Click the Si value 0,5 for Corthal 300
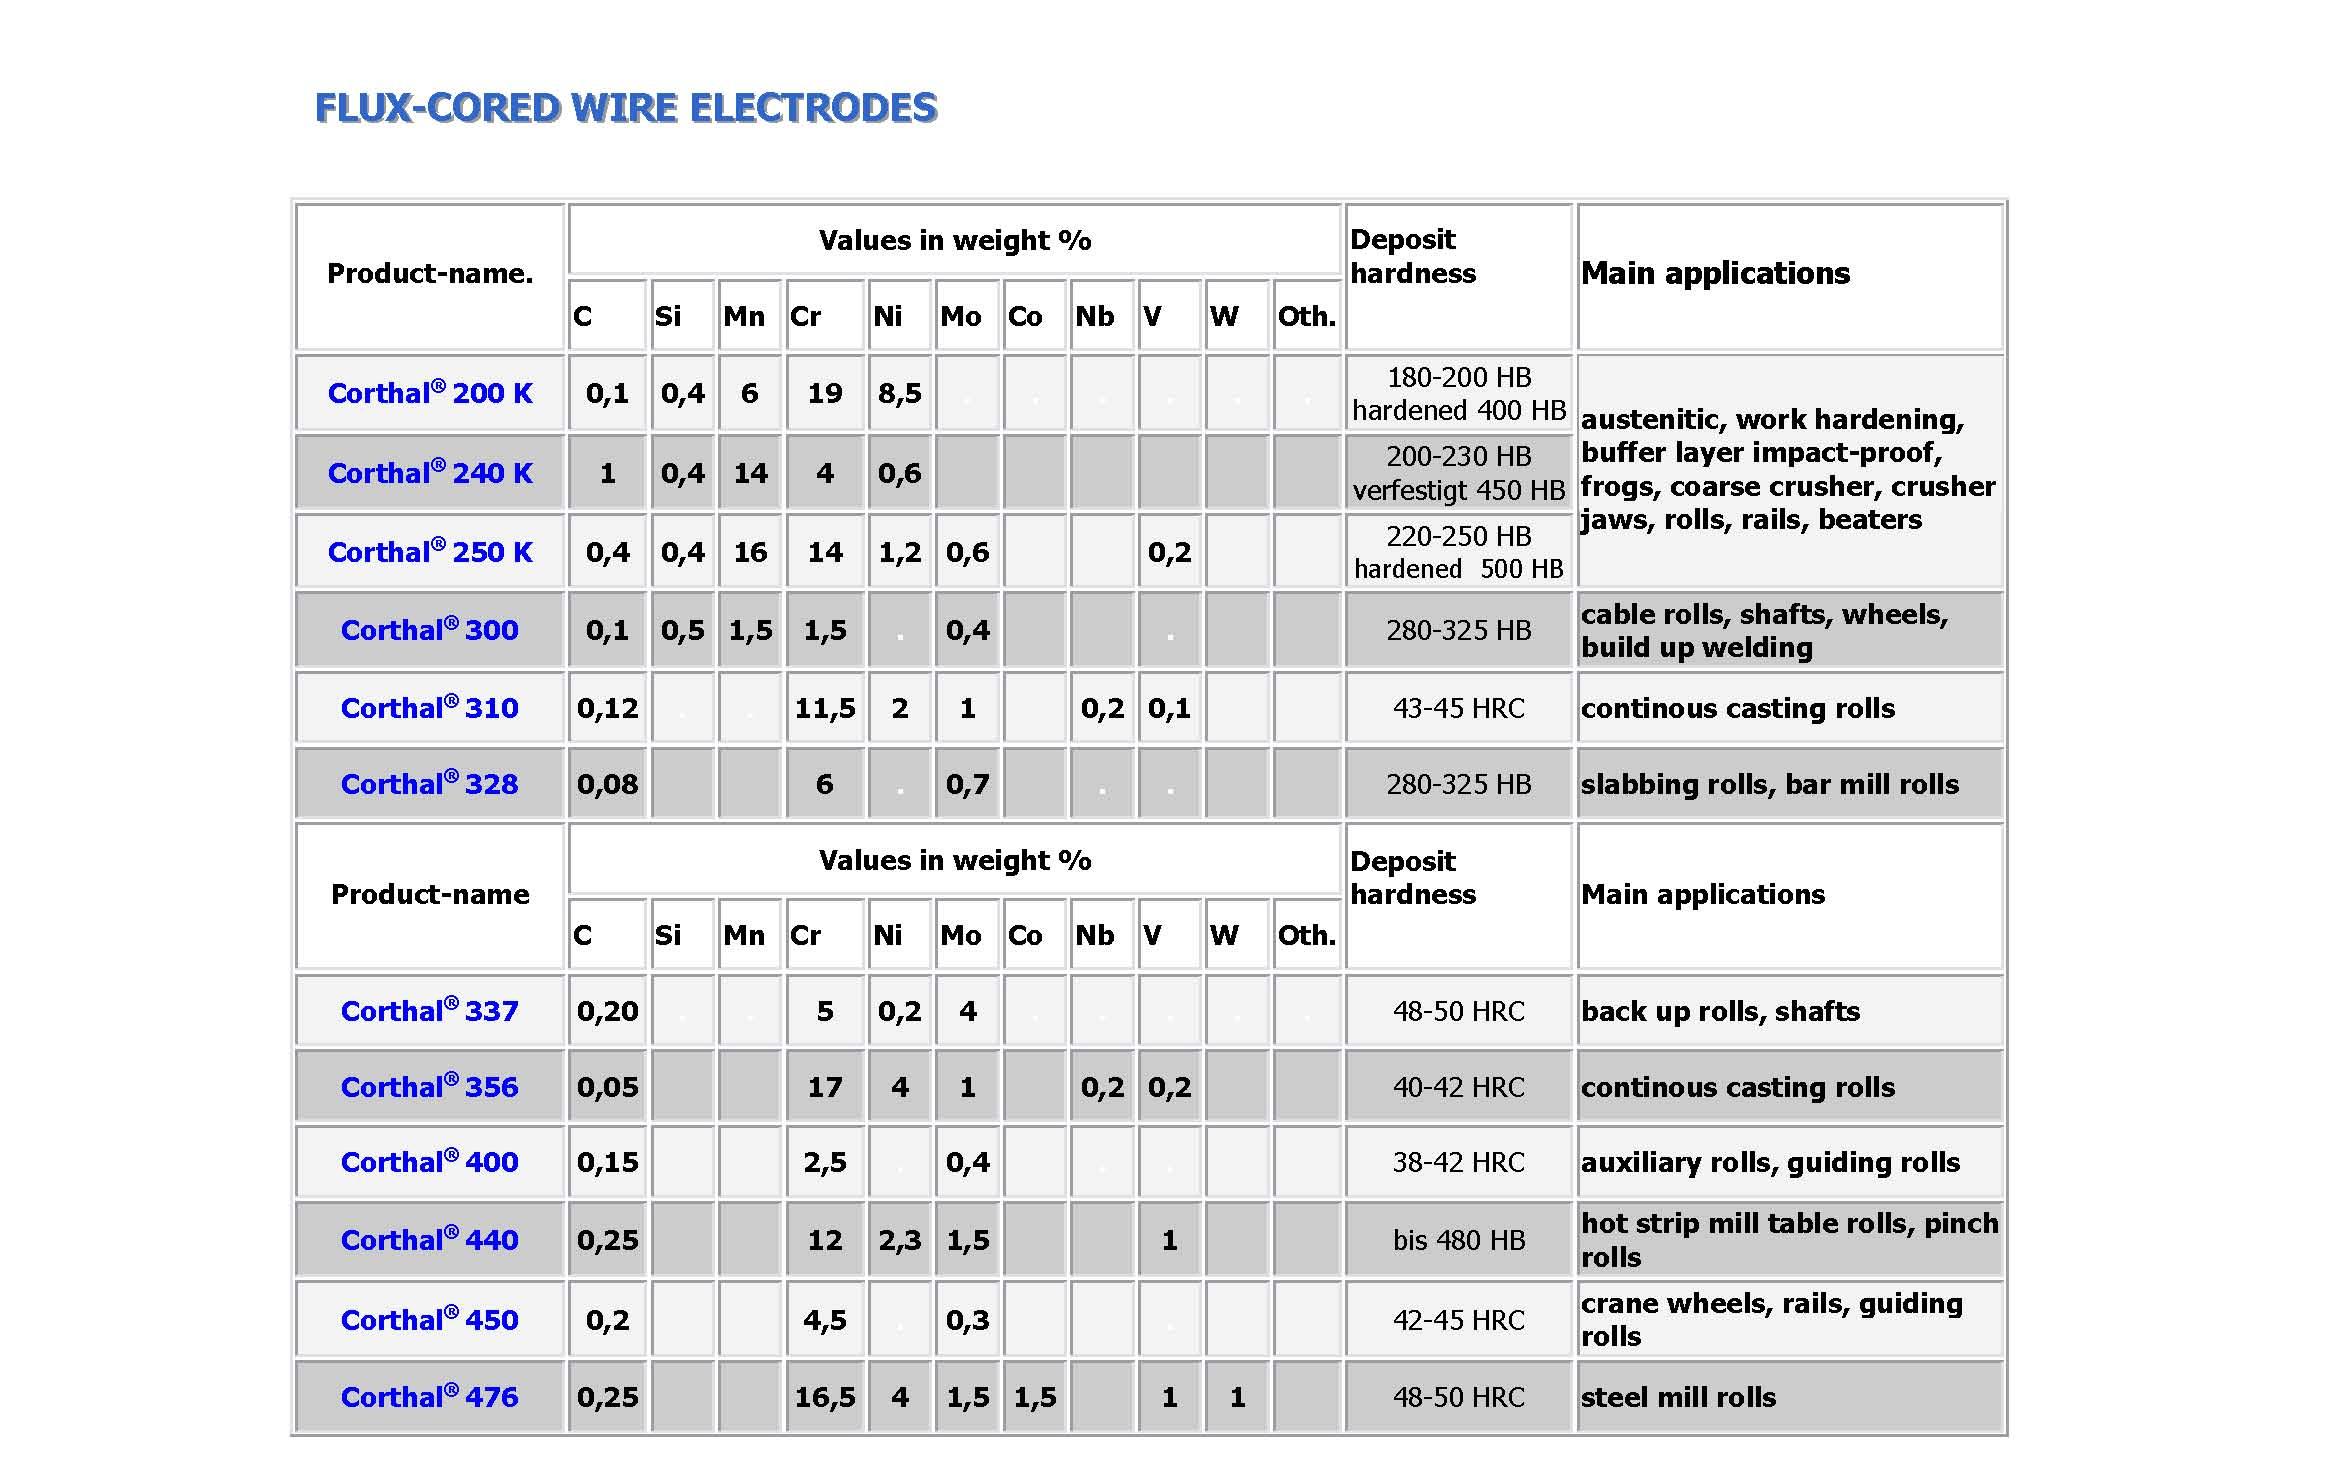 point(682,630)
